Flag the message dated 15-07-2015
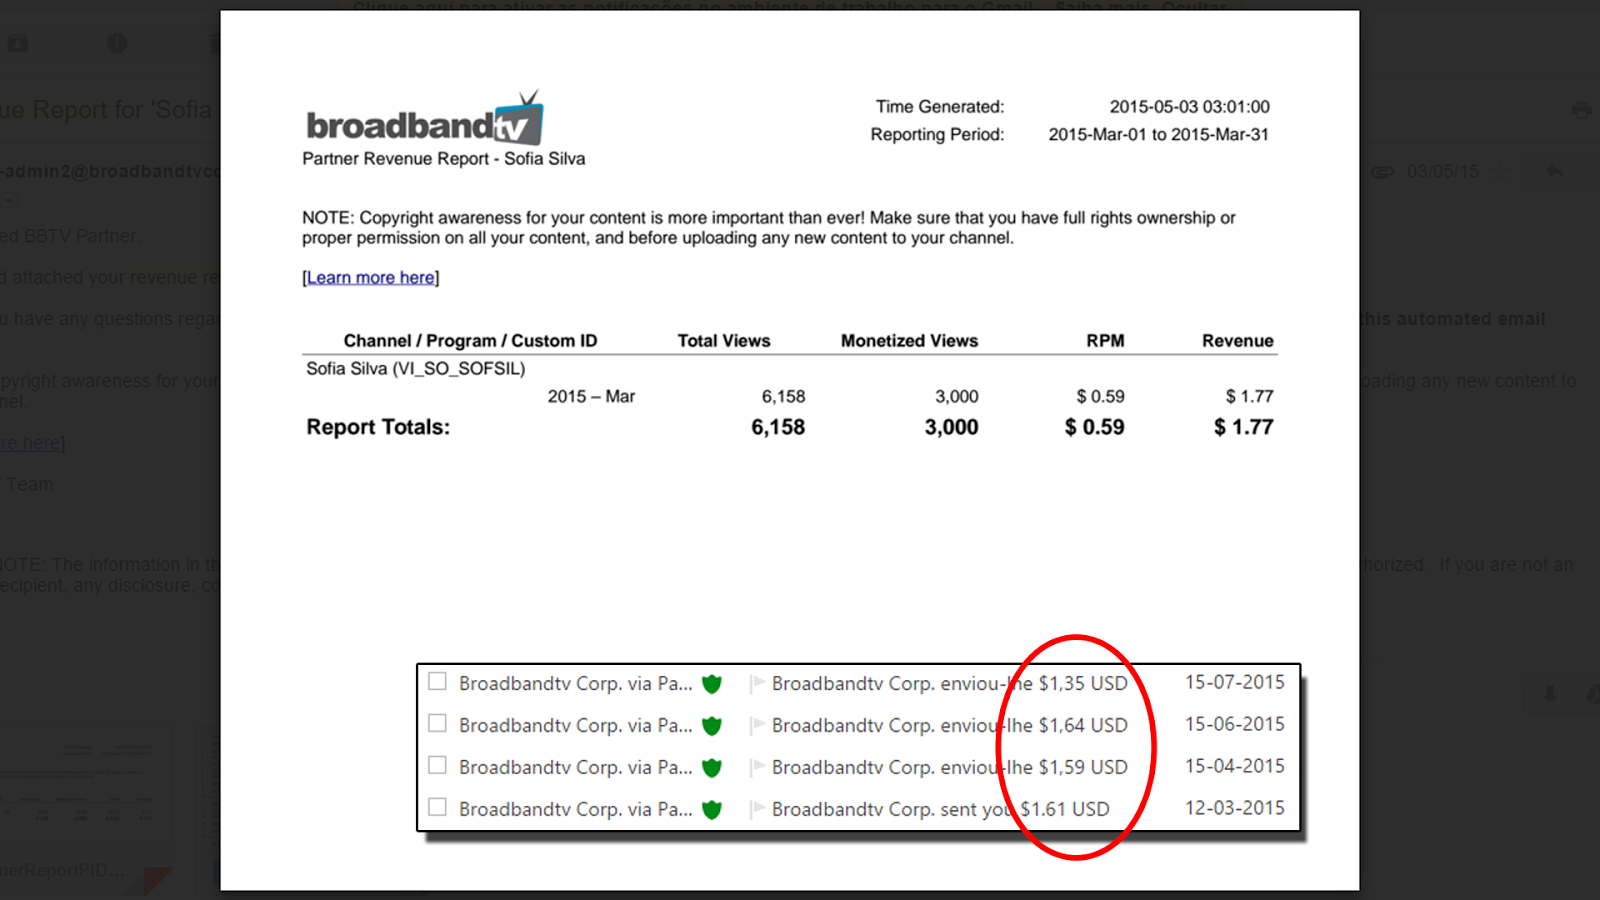Screen dimensions: 1600x900 click(x=757, y=683)
